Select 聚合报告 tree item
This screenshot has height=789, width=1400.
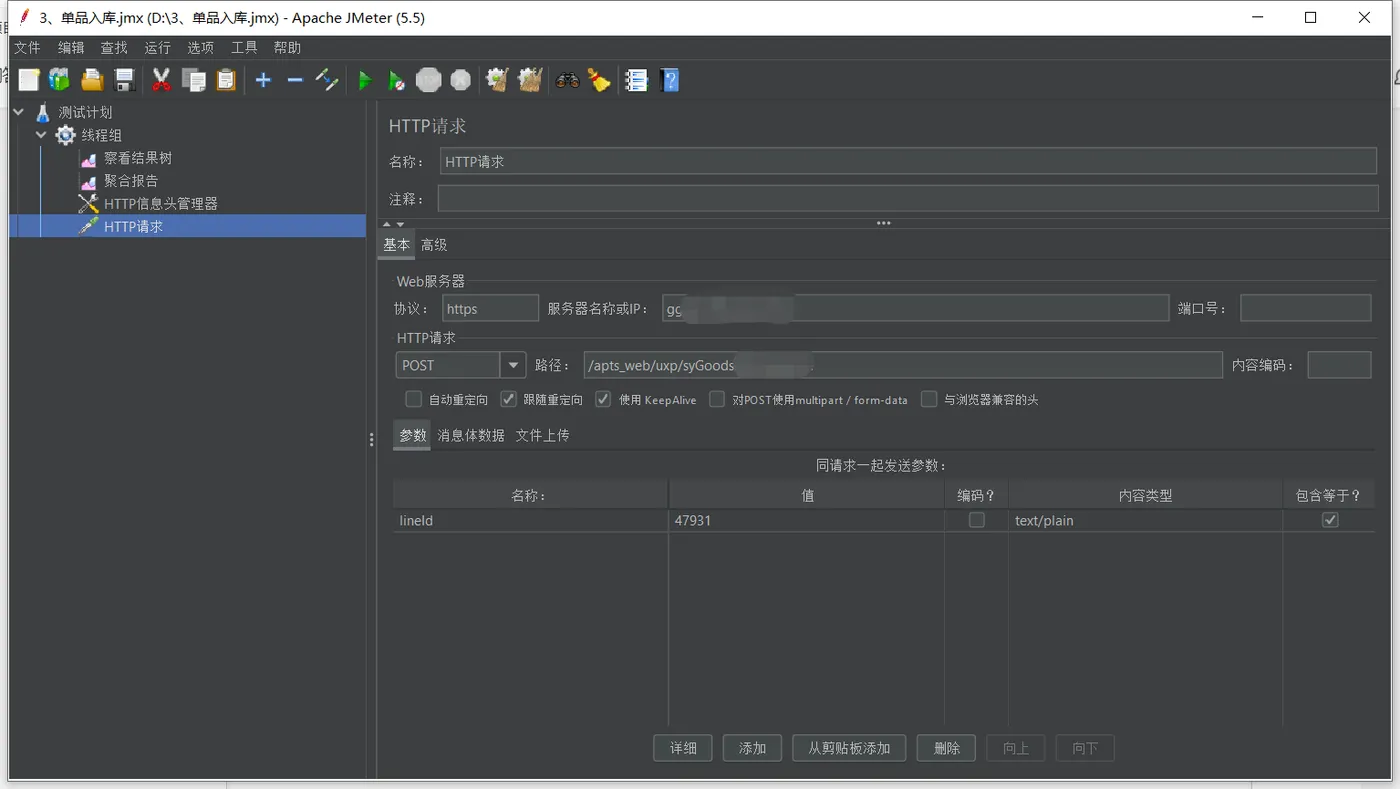pyautogui.click(x=131, y=181)
